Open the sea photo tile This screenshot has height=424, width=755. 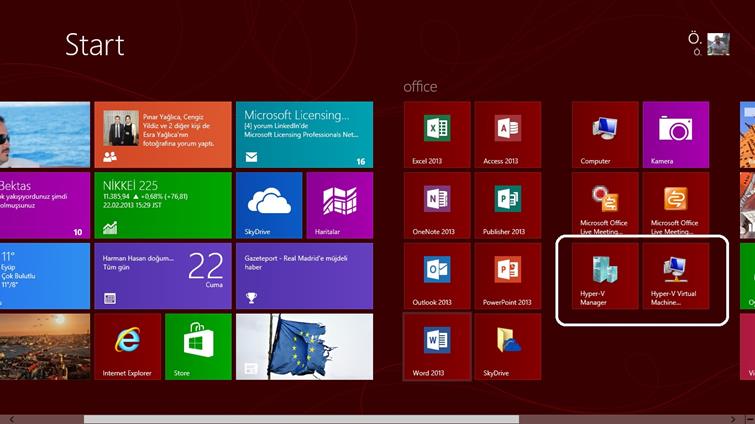point(45,135)
